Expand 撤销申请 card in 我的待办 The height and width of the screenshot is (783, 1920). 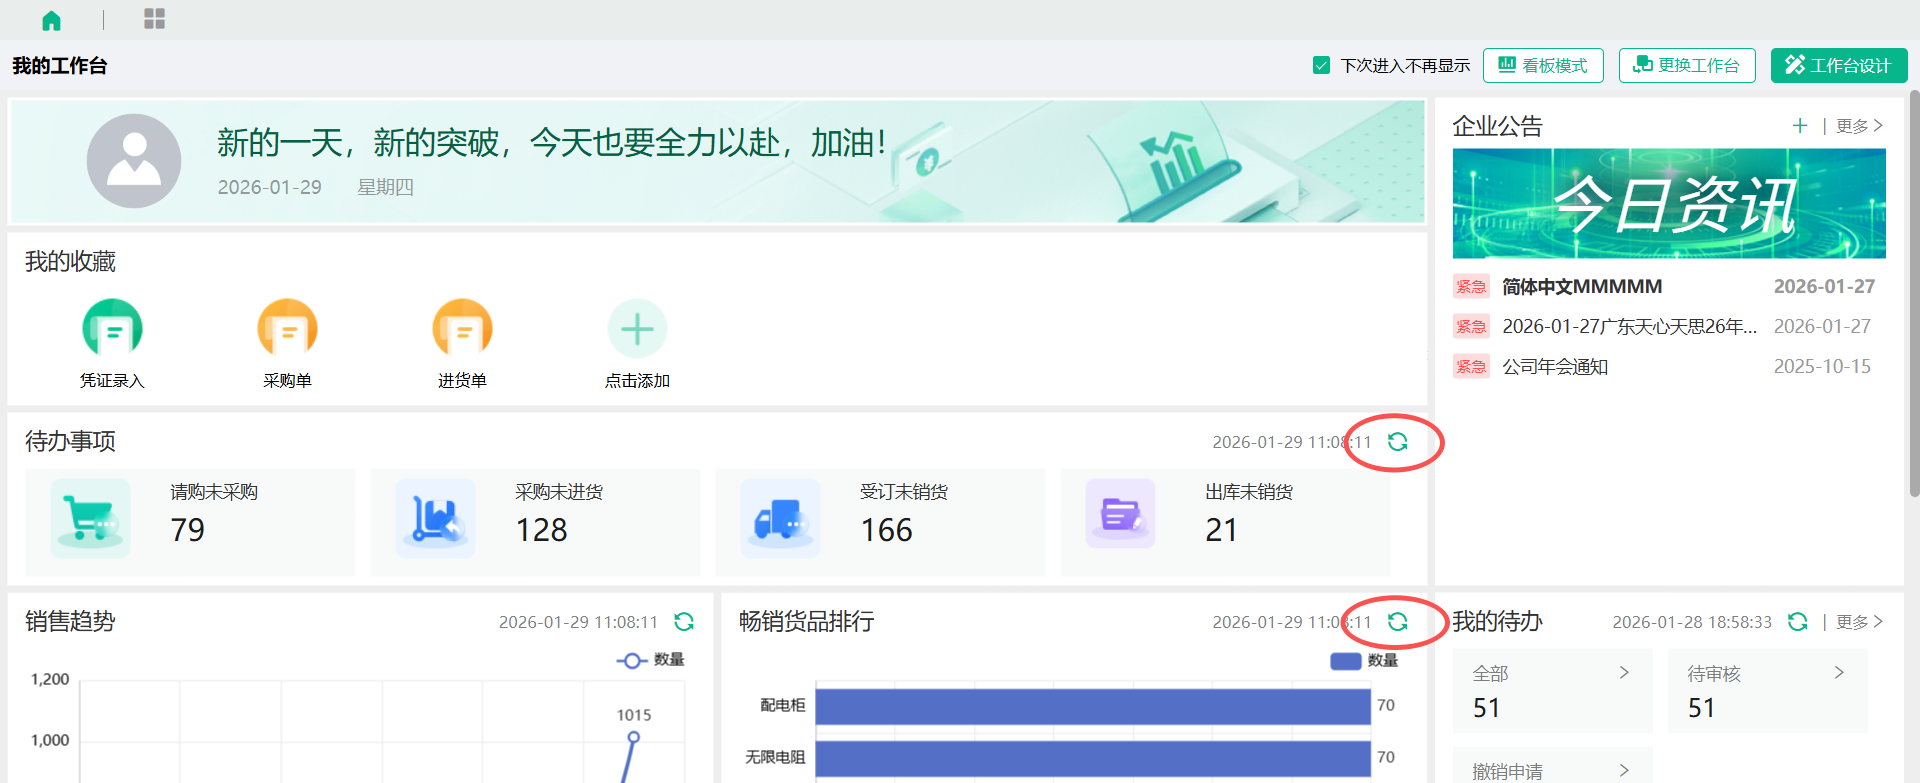pyautogui.click(x=1624, y=769)
